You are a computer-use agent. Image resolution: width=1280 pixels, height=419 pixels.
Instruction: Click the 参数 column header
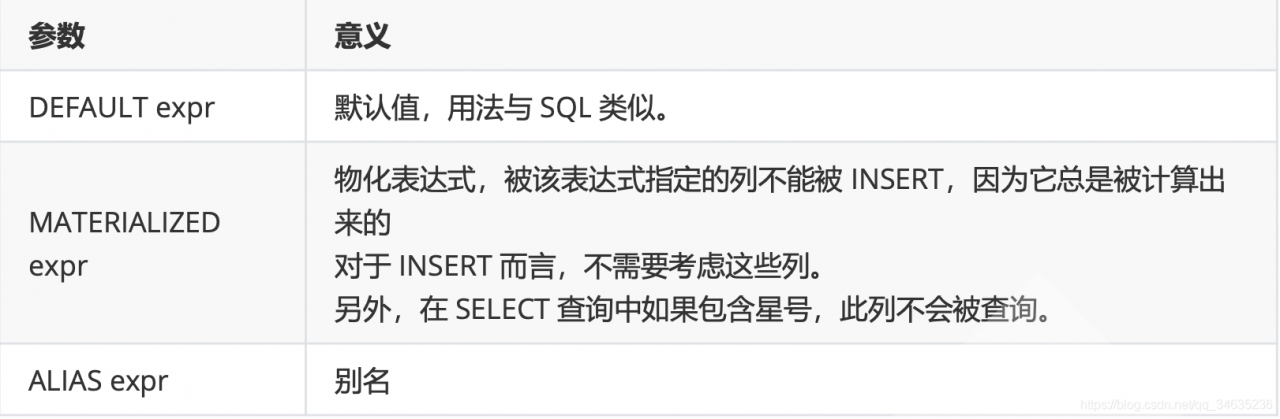coord(57,36)
